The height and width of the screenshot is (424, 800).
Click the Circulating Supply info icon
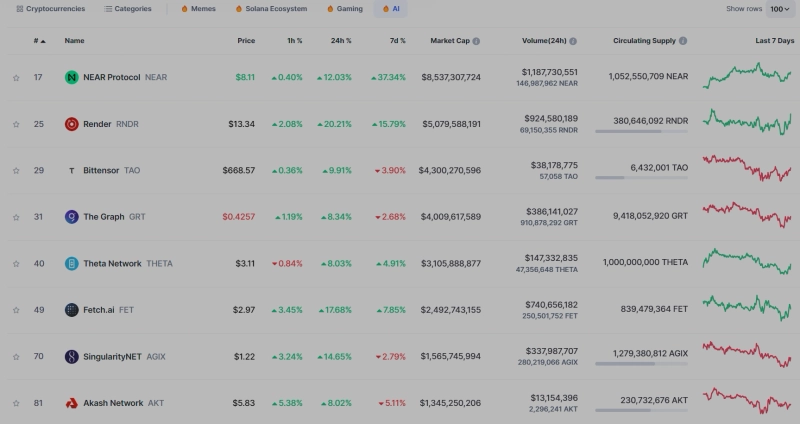coord(683,41)
